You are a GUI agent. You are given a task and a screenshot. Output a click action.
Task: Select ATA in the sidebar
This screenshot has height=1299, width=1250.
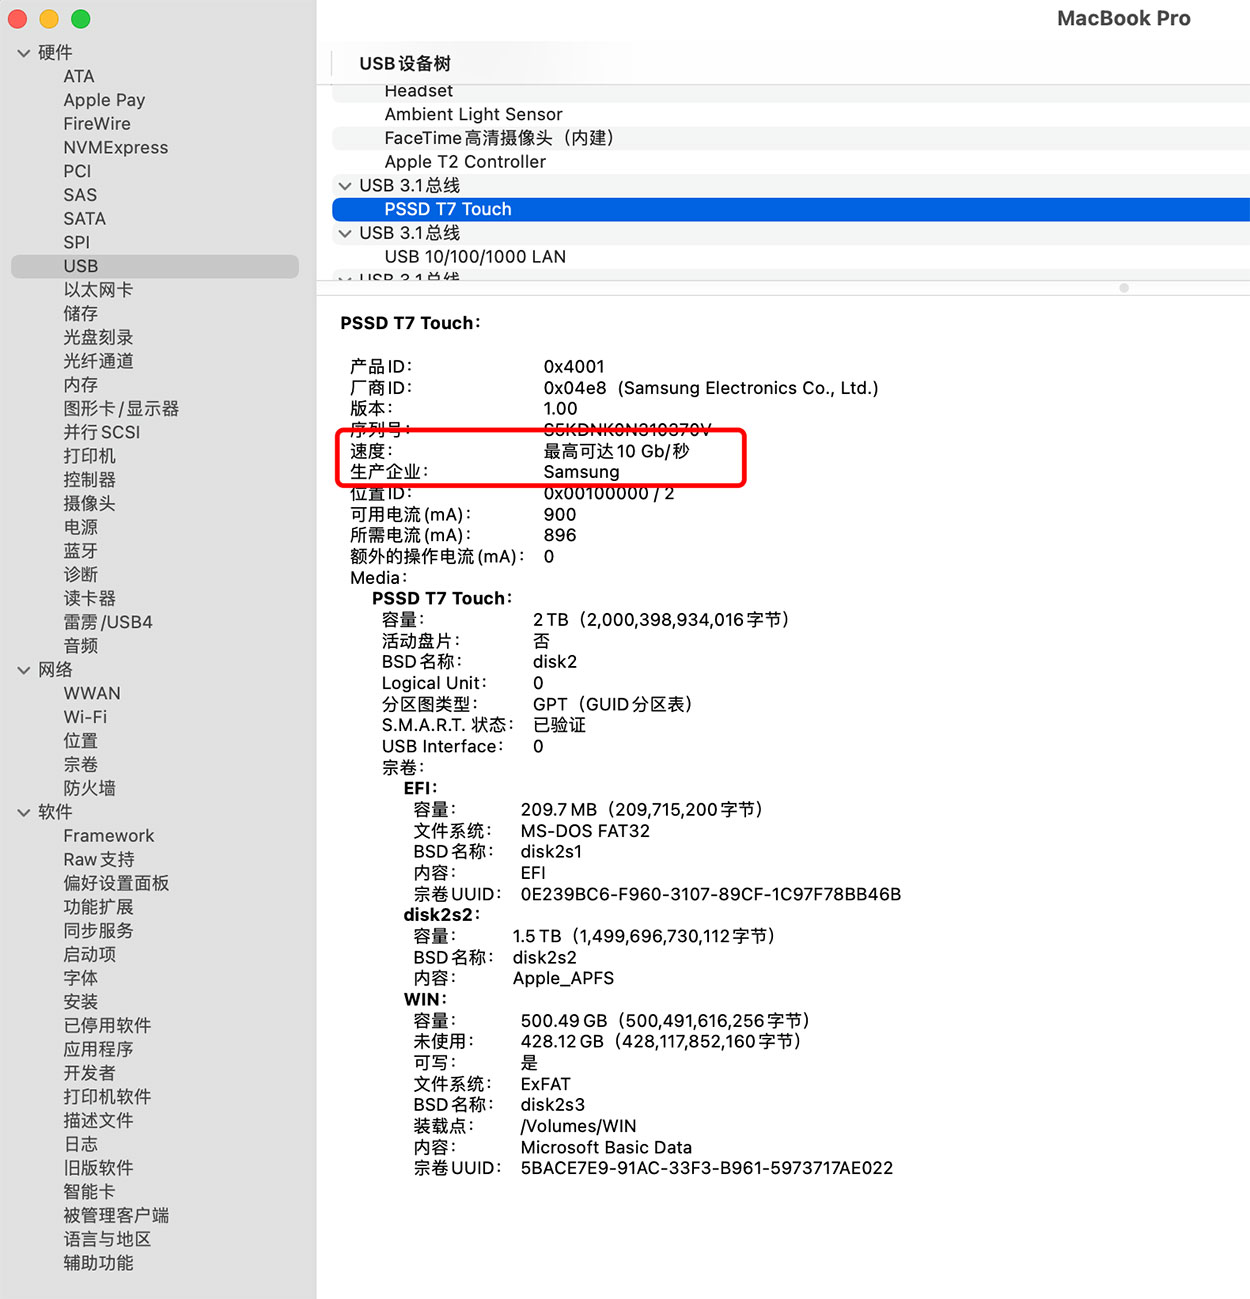click(x=79, y=77)
